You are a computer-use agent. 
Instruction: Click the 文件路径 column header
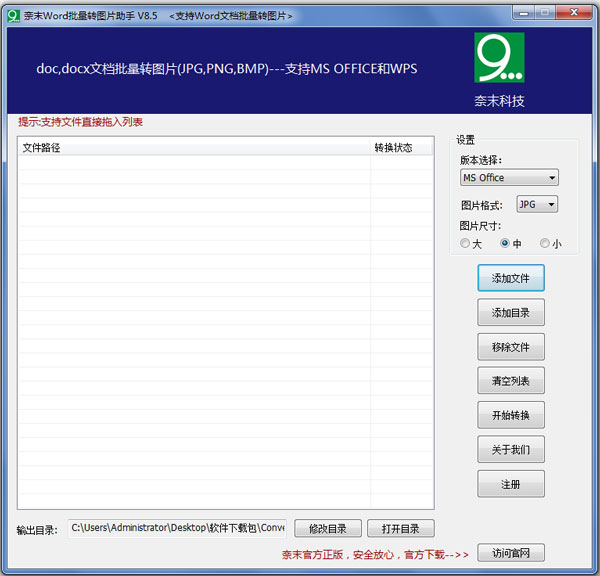(x=190, y=147)
